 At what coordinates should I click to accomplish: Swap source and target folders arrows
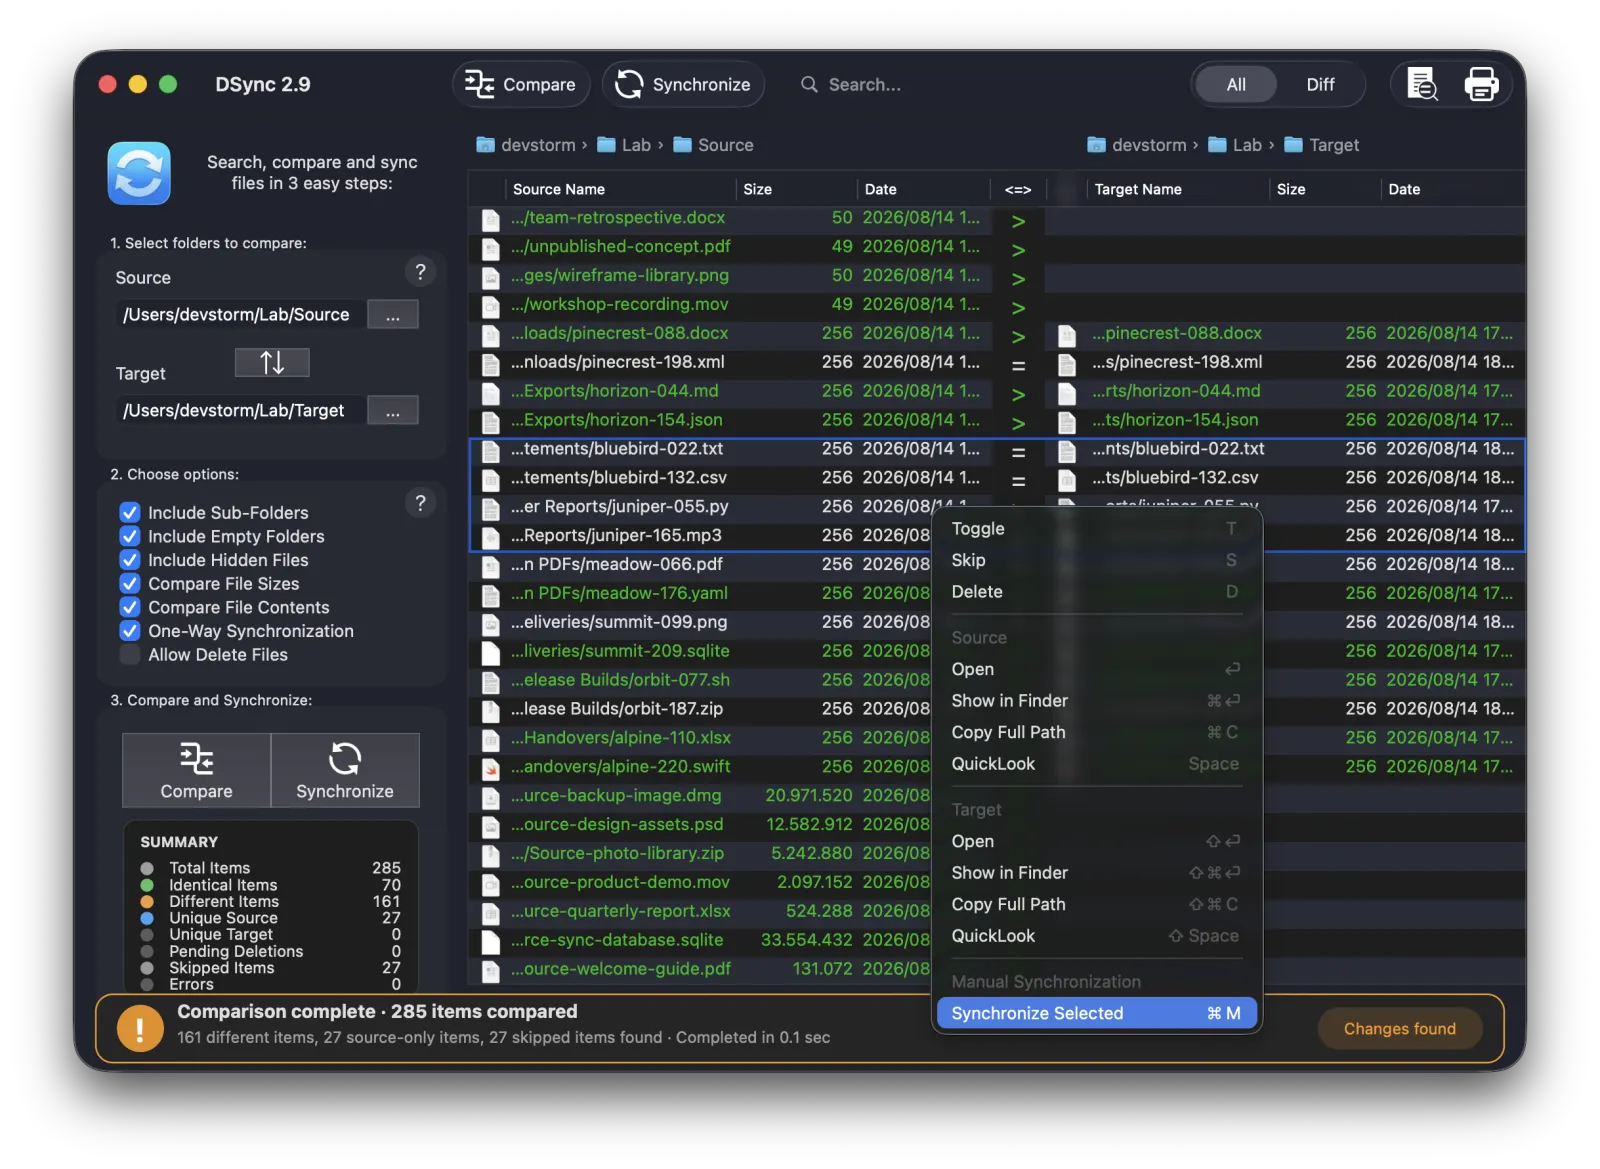click(272, 362)
